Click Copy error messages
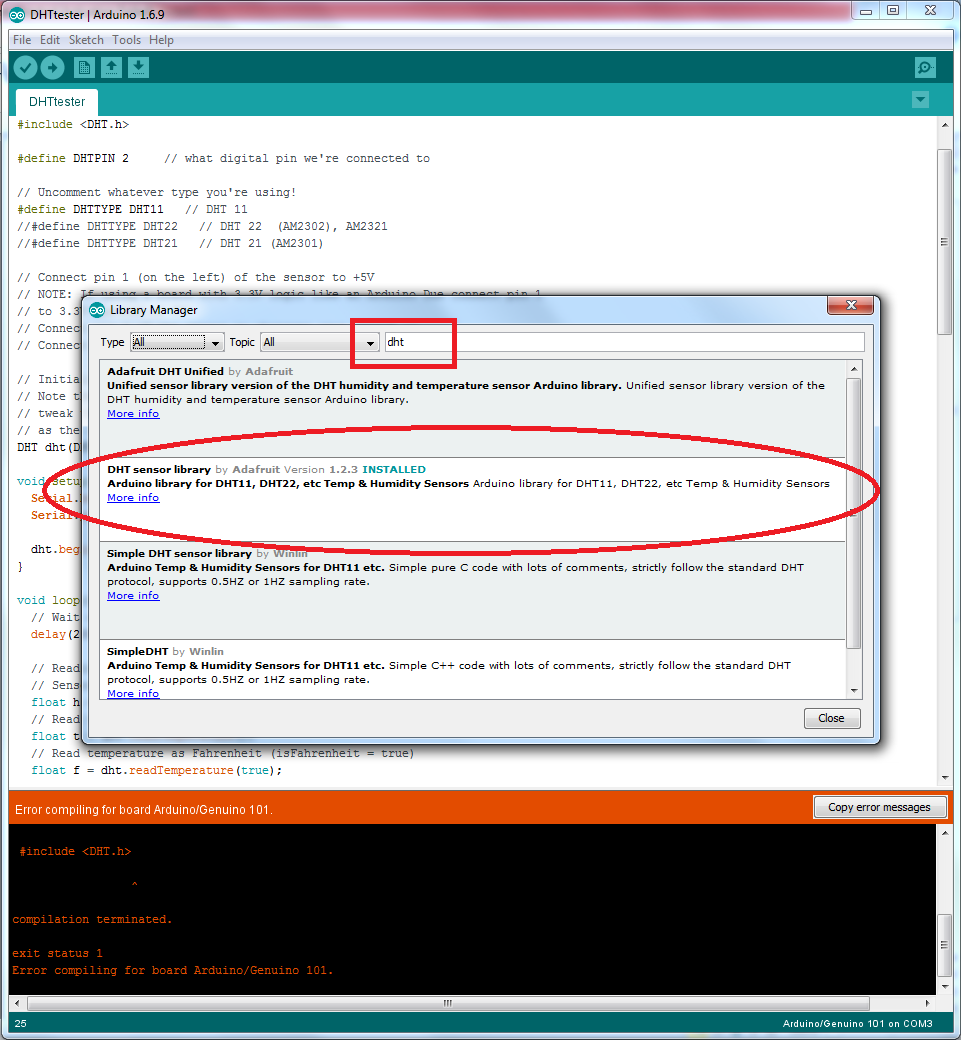This screenshot has width=963, height=1040. pyautogui.click(x=879, y=807)
